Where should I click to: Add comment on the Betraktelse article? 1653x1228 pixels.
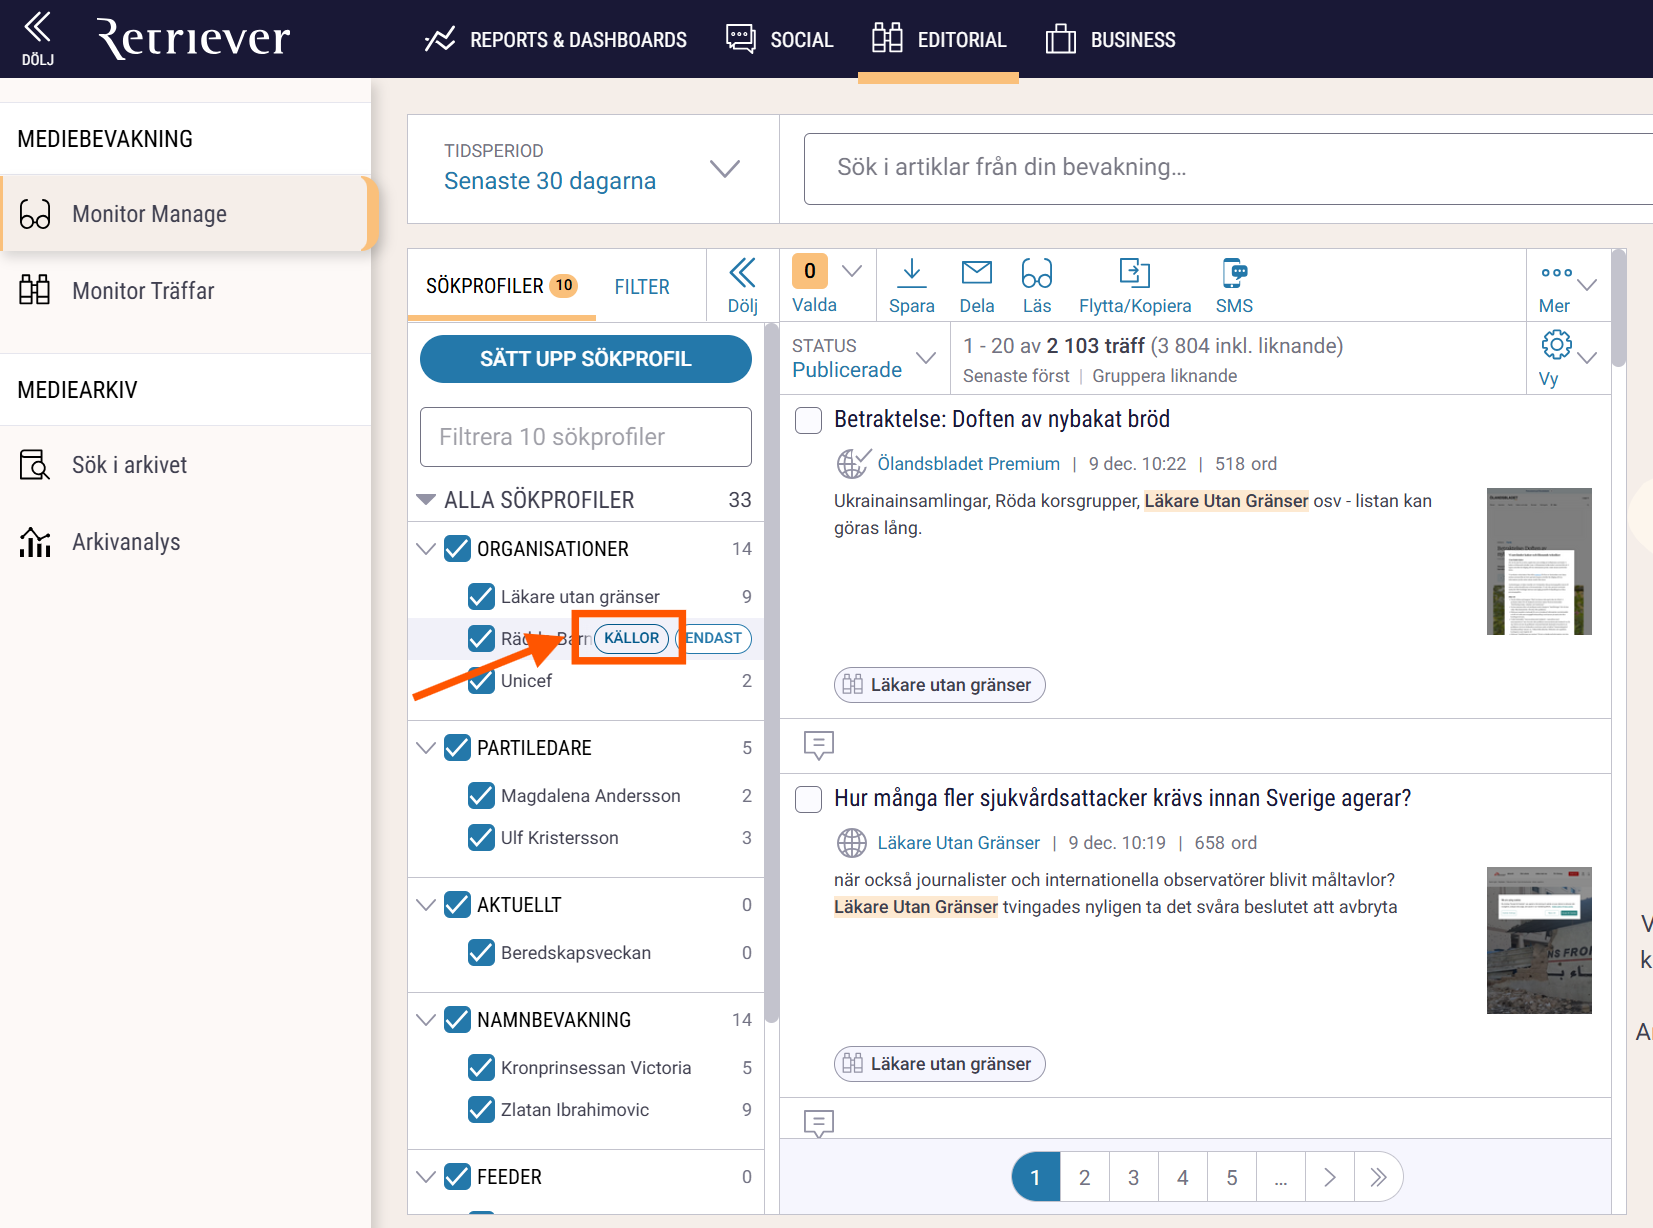pyautogui.click(x=819, y=745)
